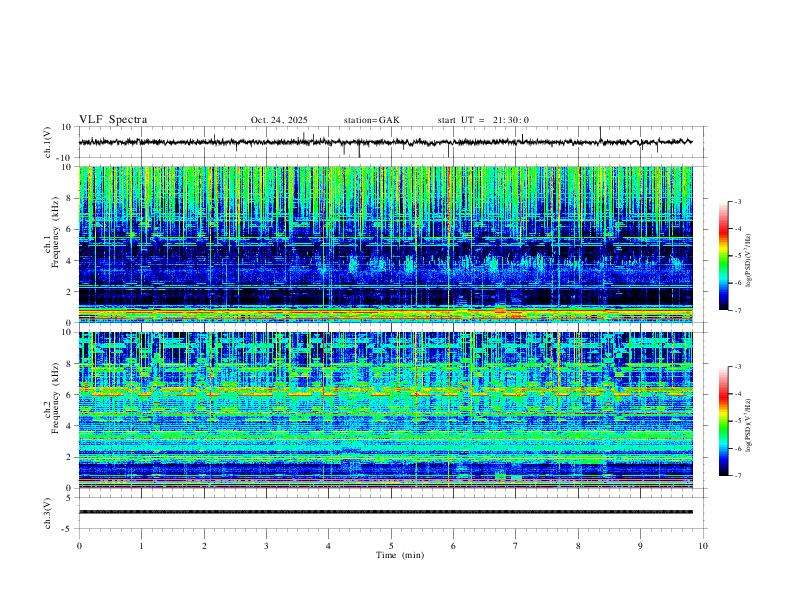The width and height of the screenshot is (792, 612).
Task: Select the date text "Oct. 24, 2025"
Action: tap(279, 120)
